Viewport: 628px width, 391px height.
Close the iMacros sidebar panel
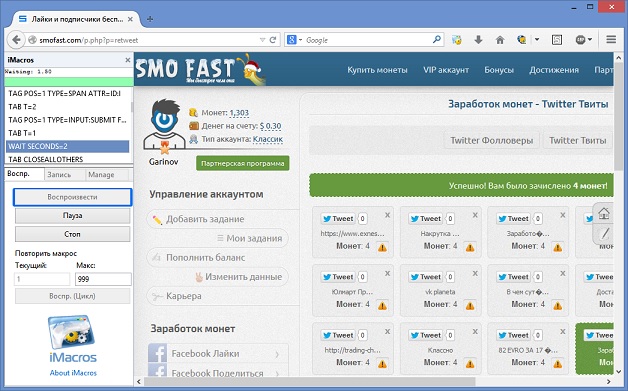click(x=128, y=60)
